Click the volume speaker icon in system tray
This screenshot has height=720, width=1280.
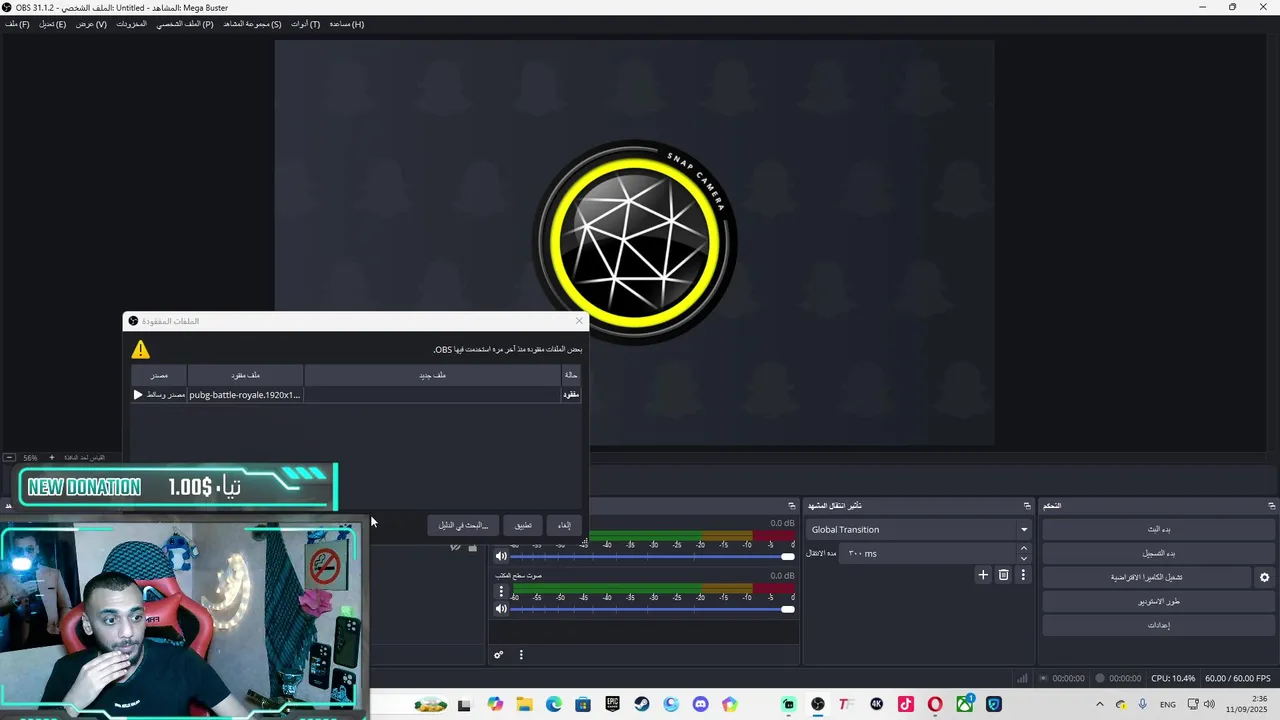tap(1209, 705)
